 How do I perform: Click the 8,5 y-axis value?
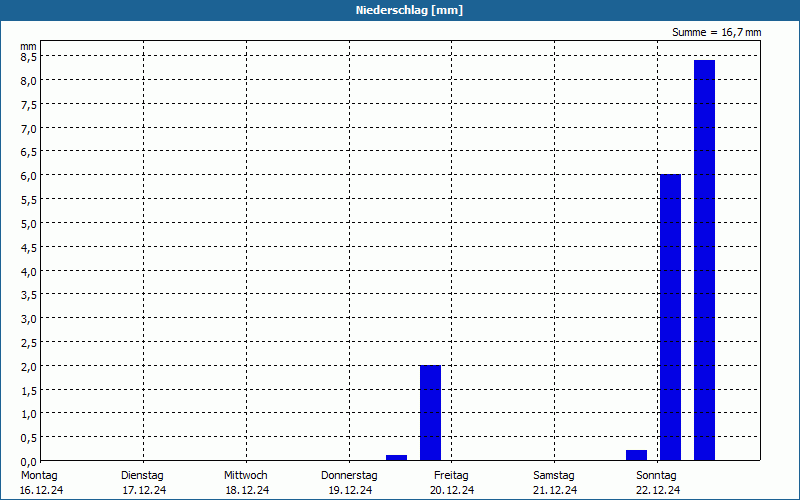pos(29,57)
